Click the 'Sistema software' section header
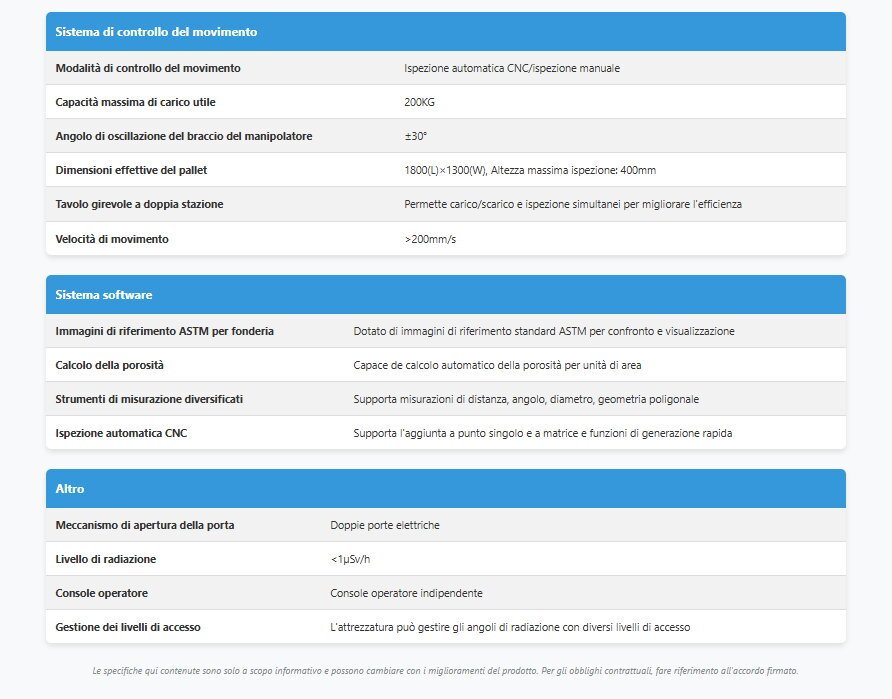This screenshot has width=892, height=699. click(x=104, y=295)
